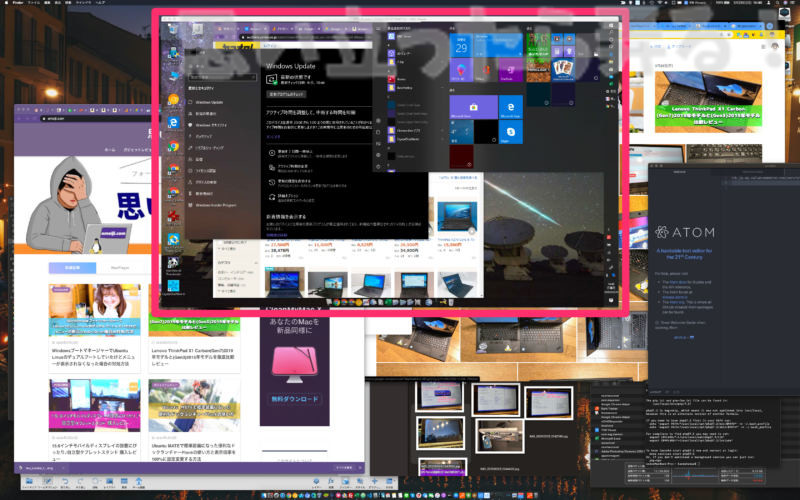Launch the Edge shortcut on the Windows desktop
The width and height of the screenshot is (800, 500).
tap(173, 122)
